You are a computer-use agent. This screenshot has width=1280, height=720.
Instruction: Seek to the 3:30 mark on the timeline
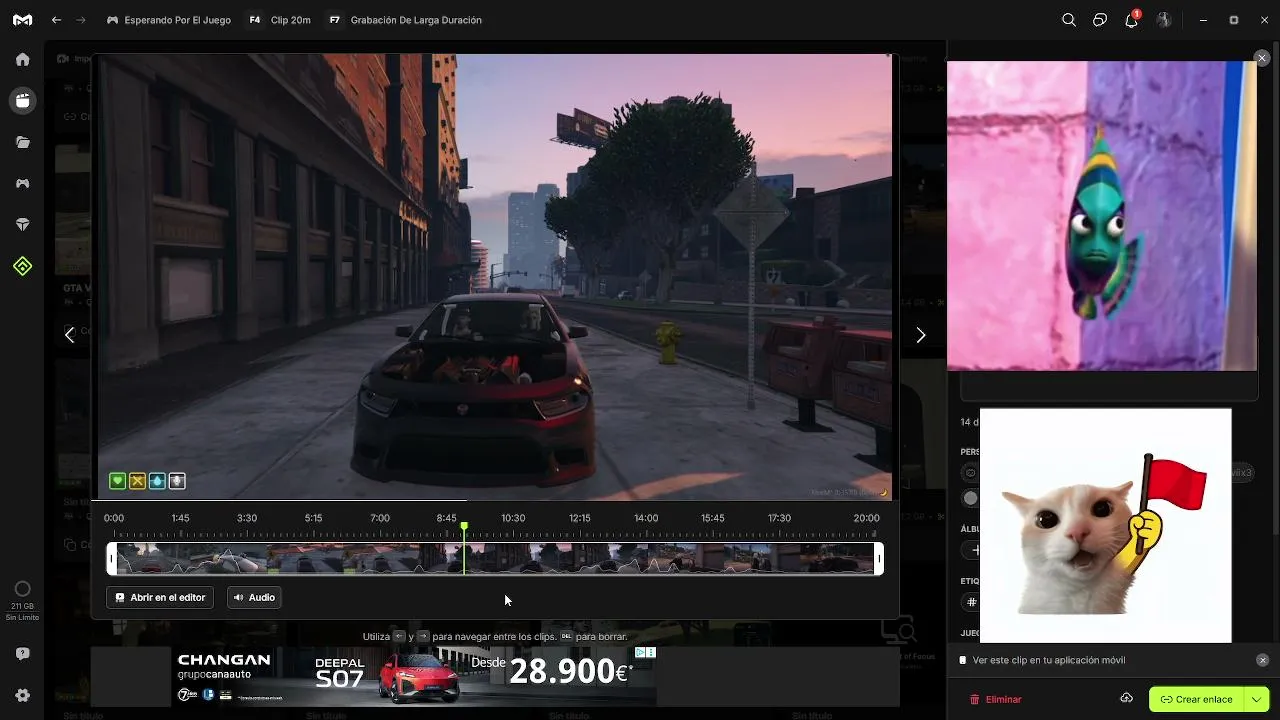coord(247,518)
